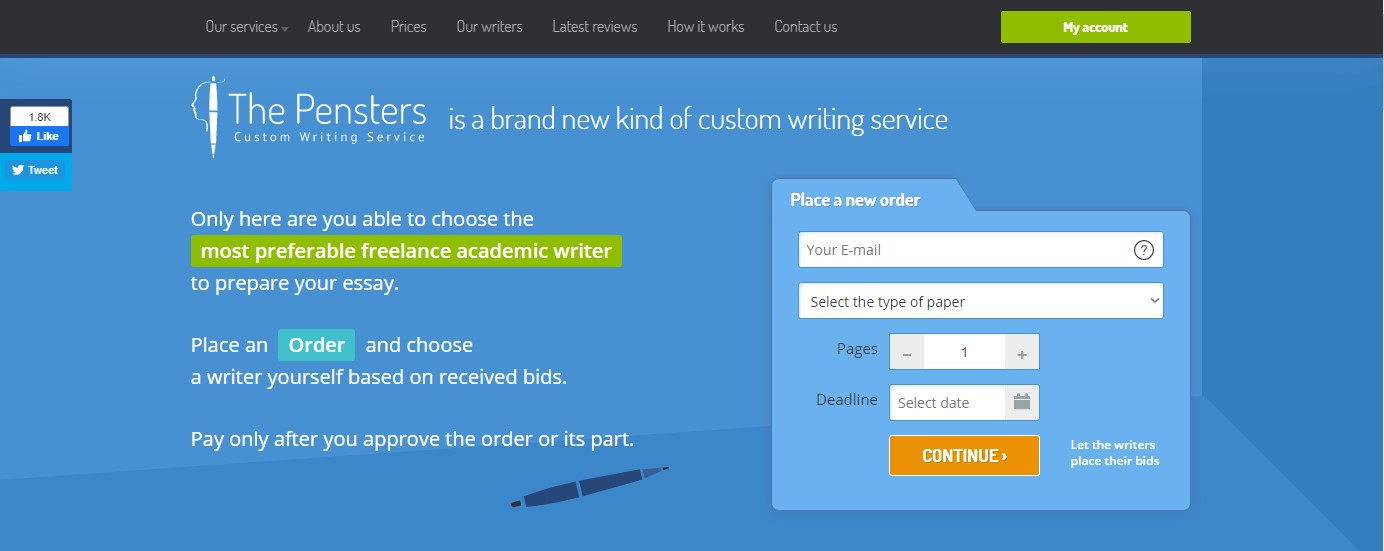The image size is (1384, 551).
Task: Open the Our writers page
Action: tap(489, 27)
